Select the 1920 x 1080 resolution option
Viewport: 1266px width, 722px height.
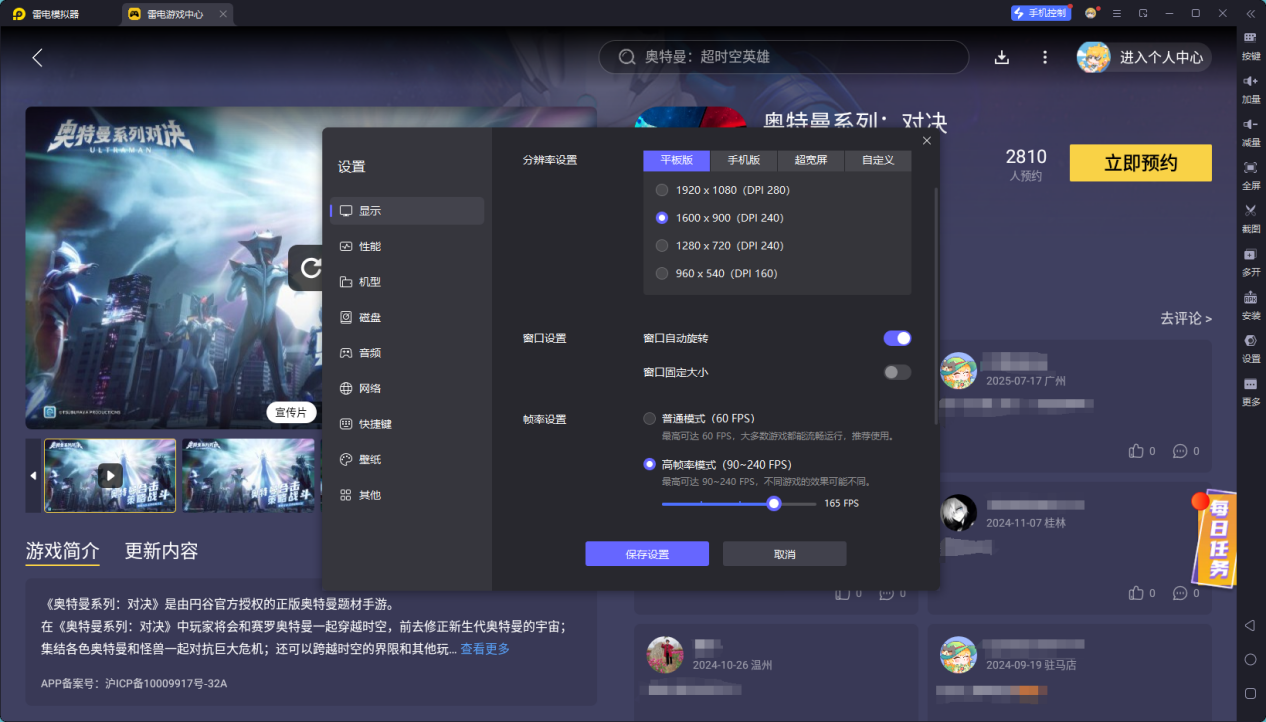[x=661, y=189]
